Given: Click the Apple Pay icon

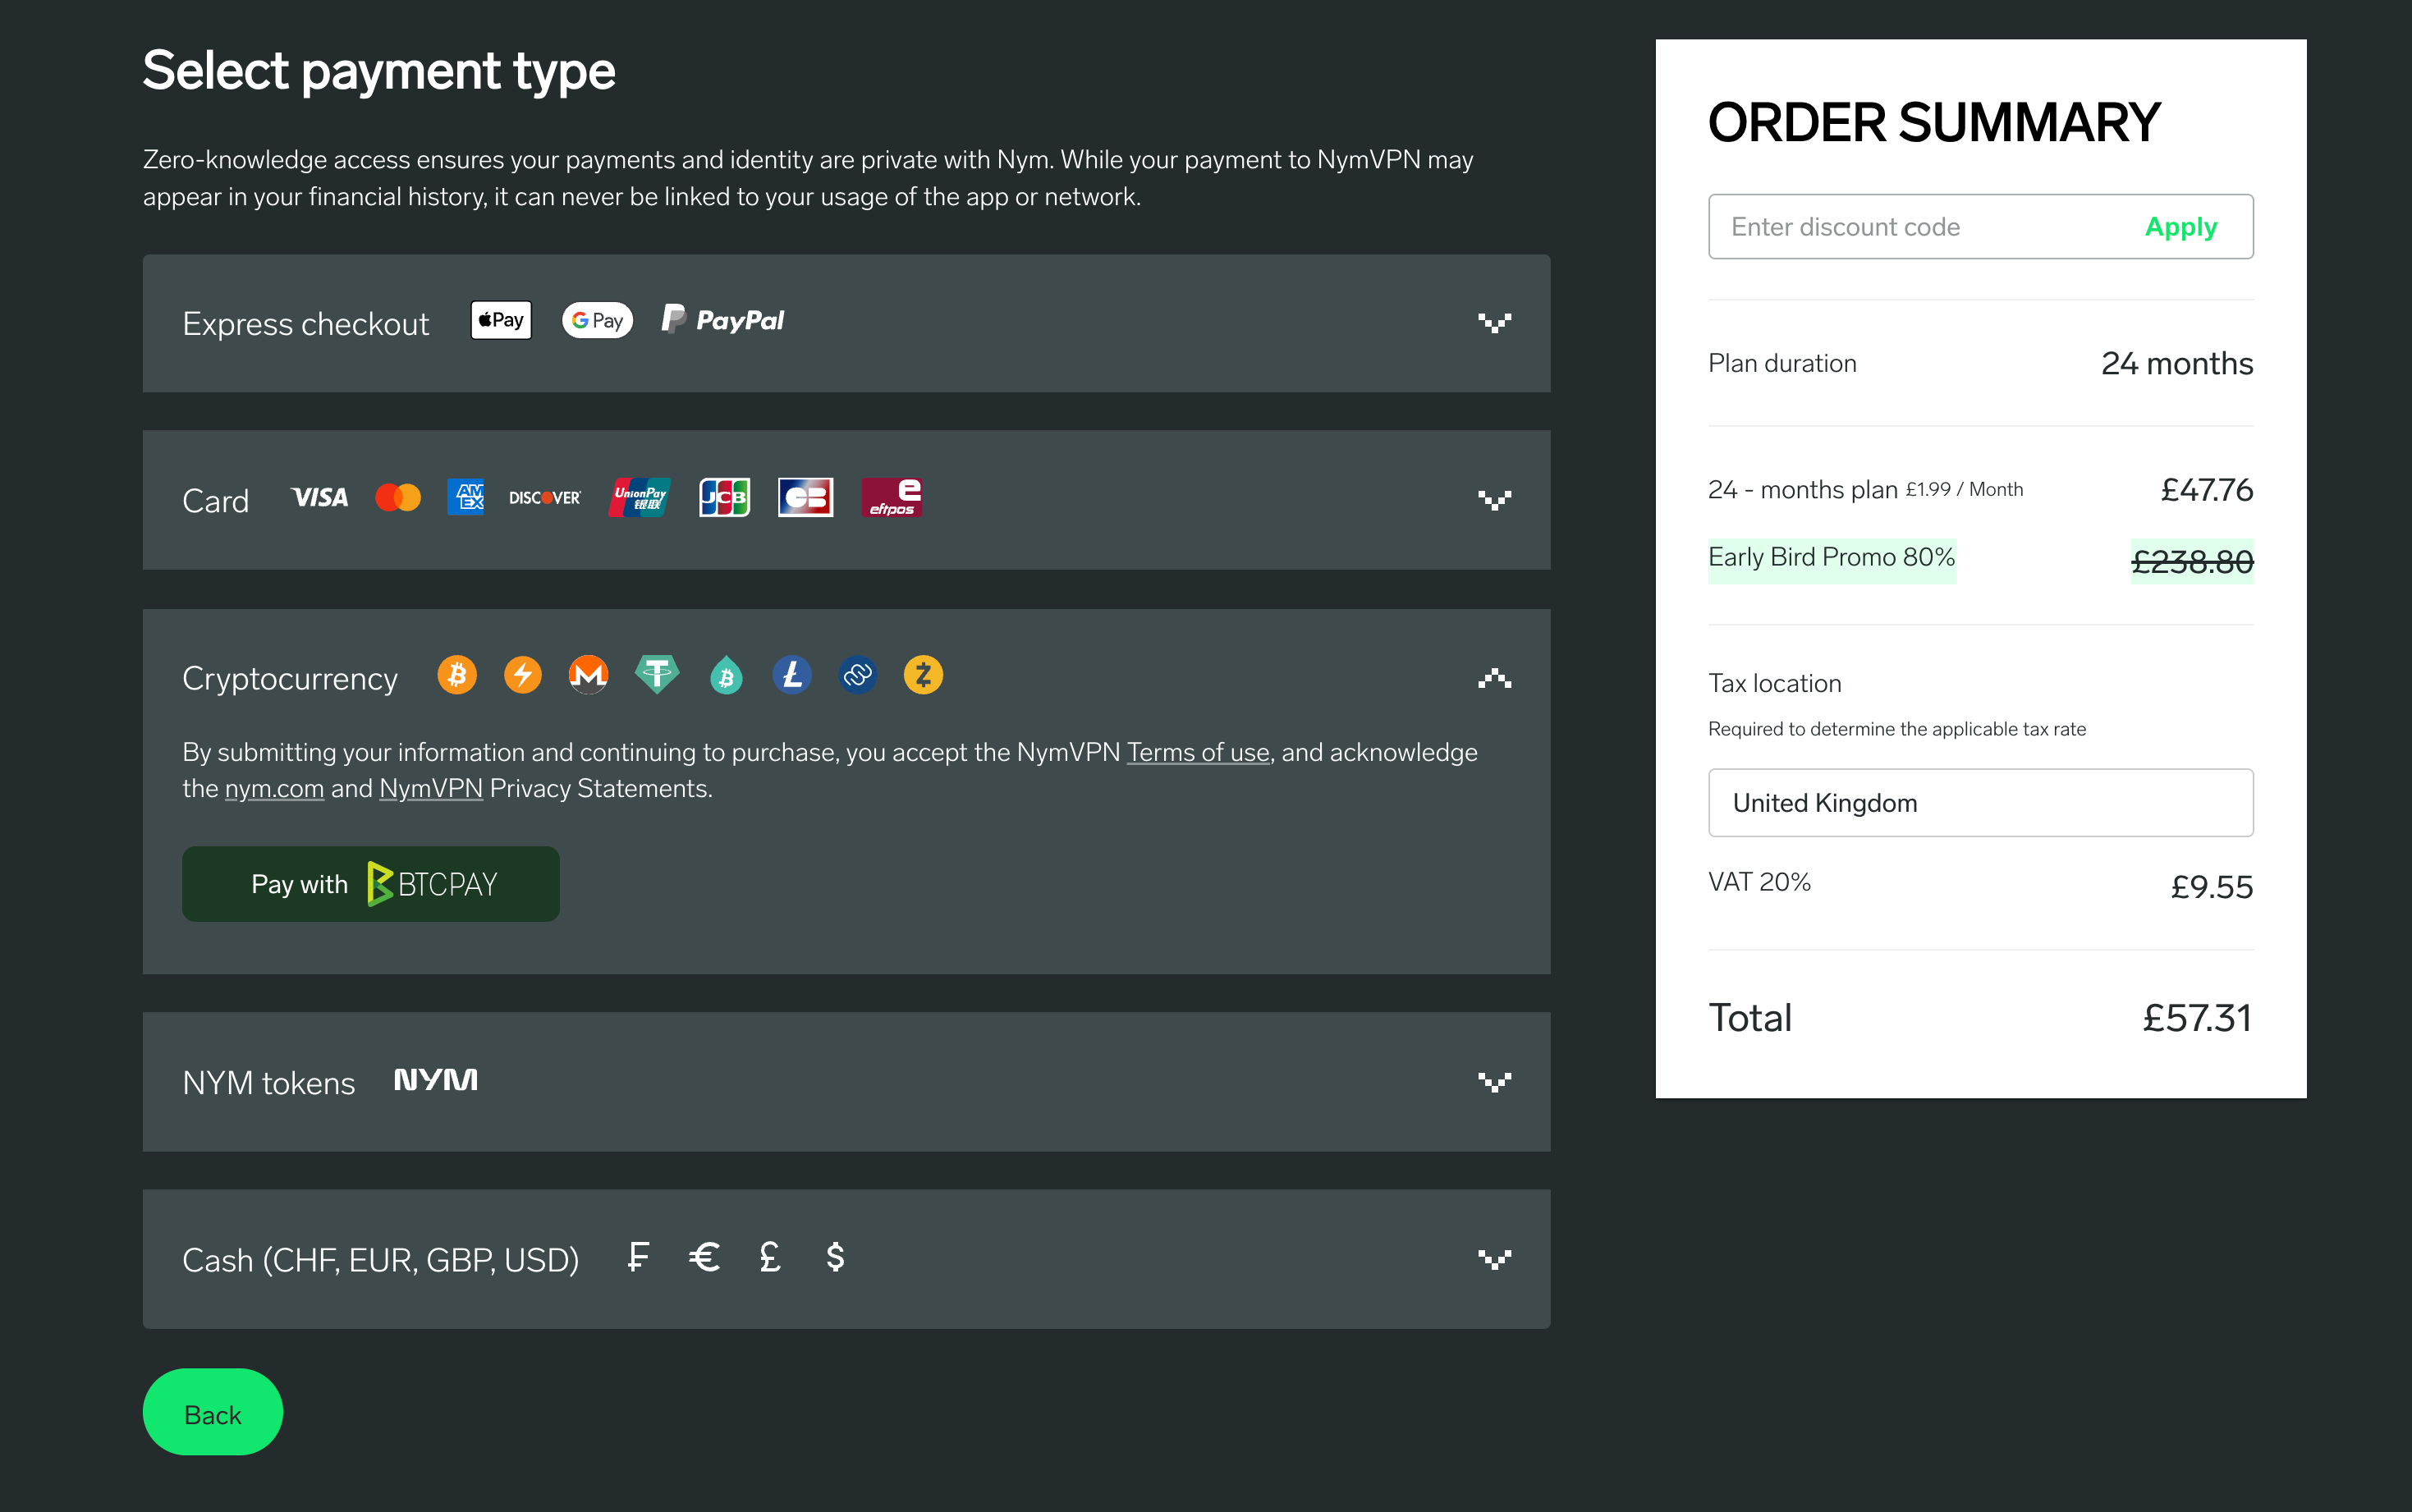Looking at the screenshot, I should tap(501, 320).
